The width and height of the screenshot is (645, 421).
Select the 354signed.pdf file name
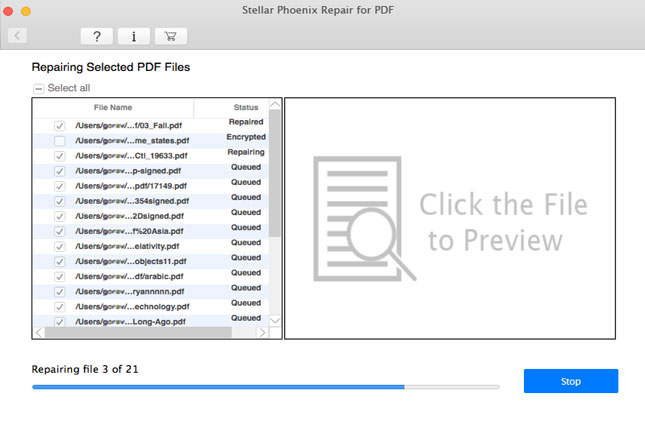pos(132,201)
